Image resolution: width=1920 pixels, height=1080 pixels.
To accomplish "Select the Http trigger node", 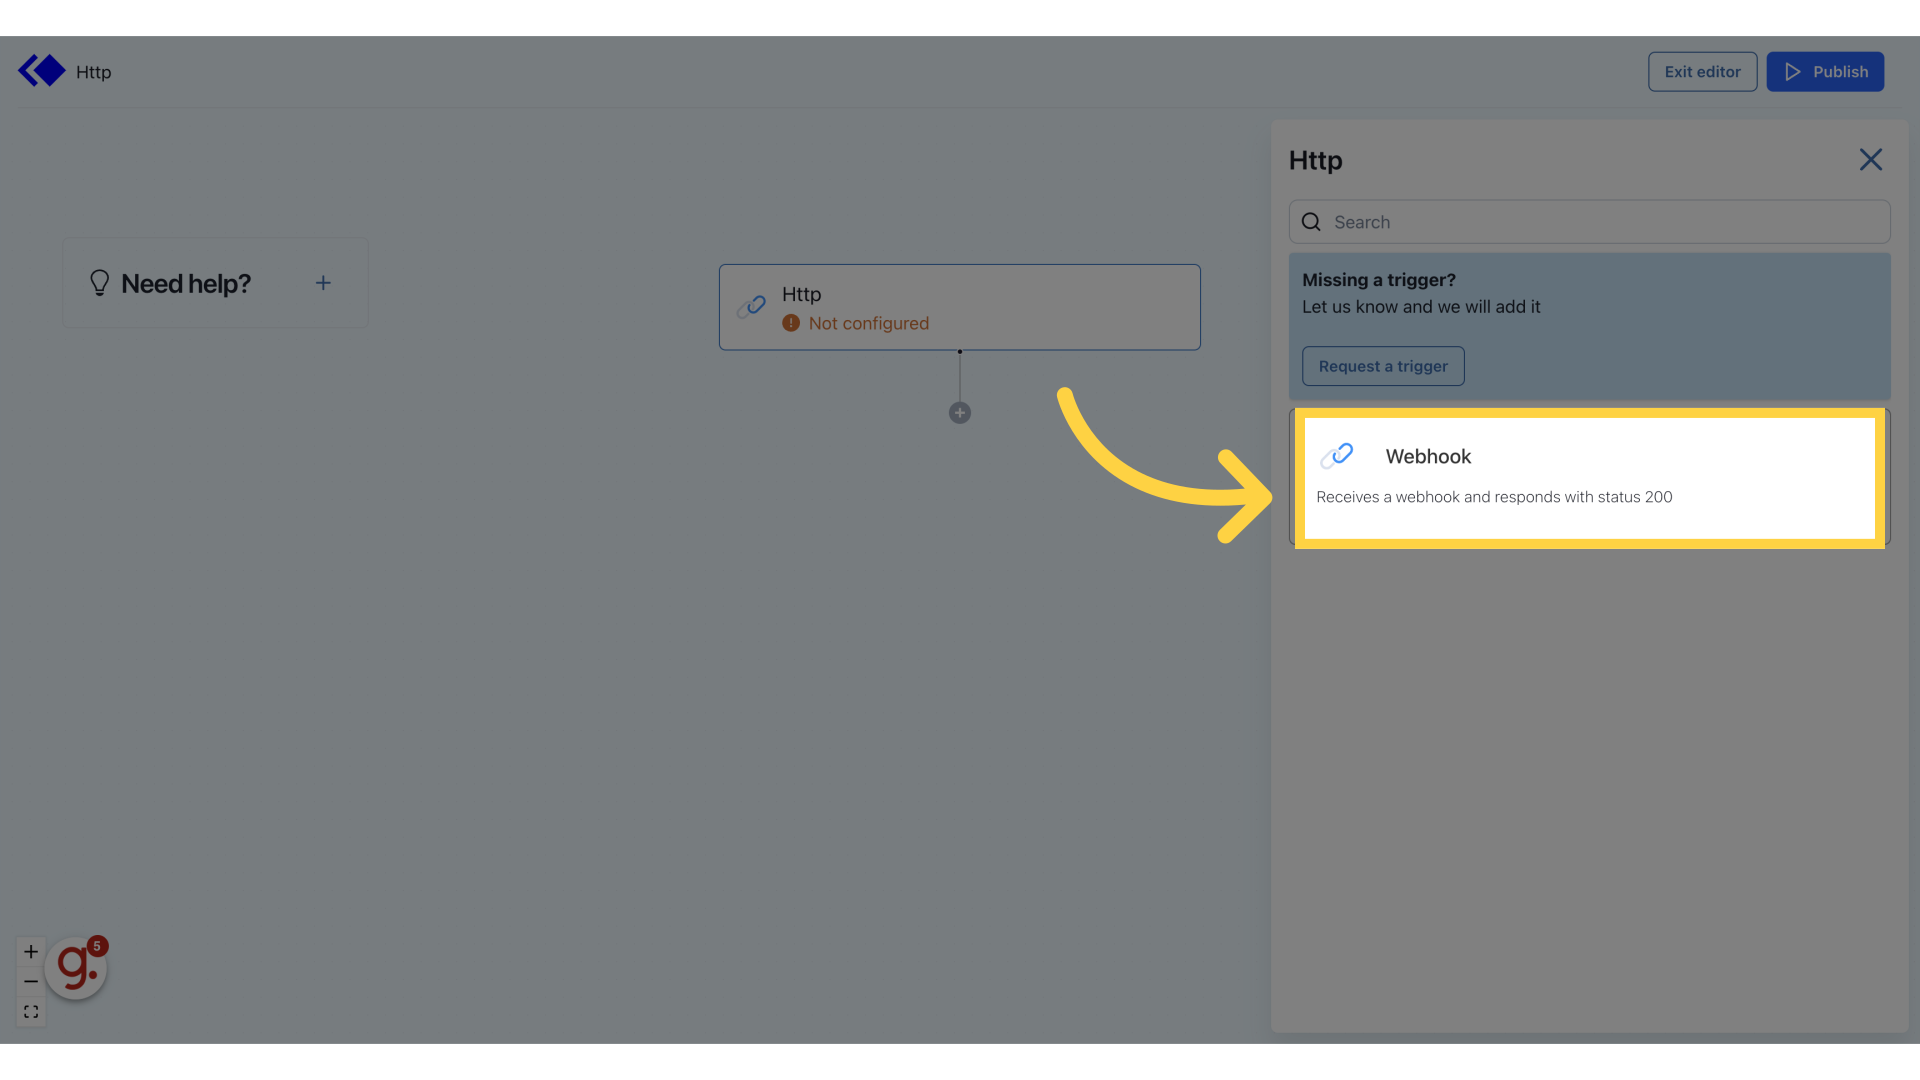I will [x=959, y=307].
